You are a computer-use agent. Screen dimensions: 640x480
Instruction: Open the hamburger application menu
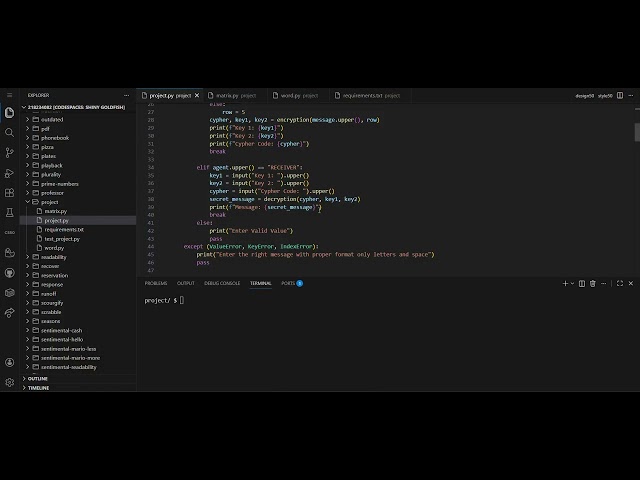click(9, 95)
